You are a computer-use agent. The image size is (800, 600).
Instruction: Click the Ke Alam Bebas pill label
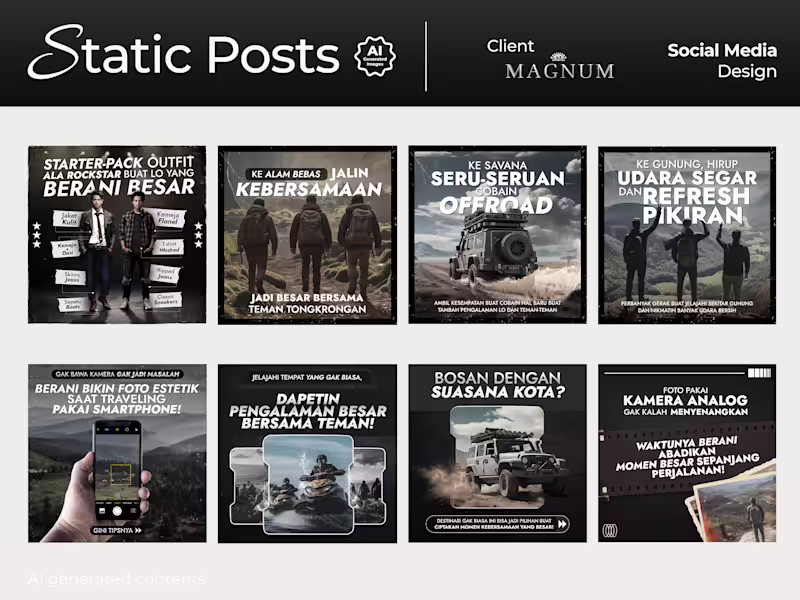286,174
